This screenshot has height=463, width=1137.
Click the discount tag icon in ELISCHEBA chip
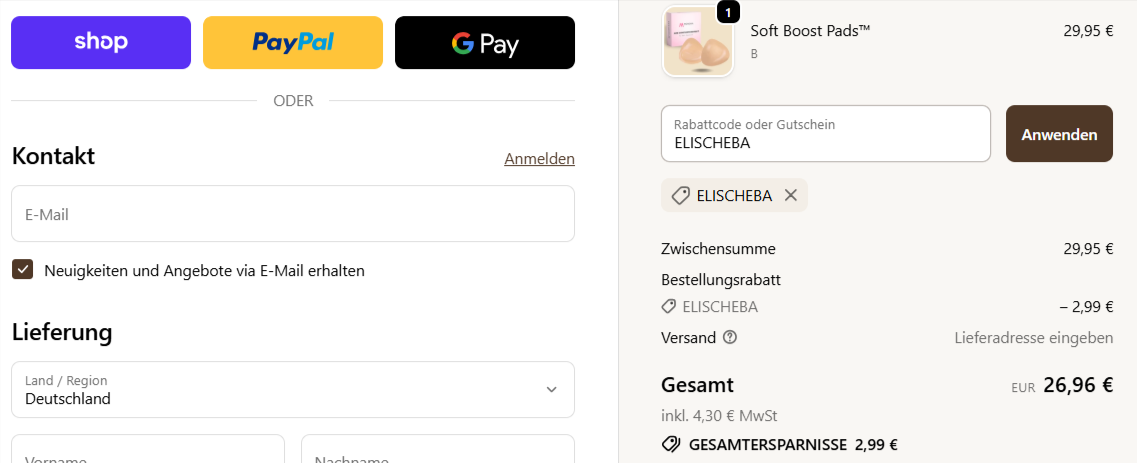[680, 196]
